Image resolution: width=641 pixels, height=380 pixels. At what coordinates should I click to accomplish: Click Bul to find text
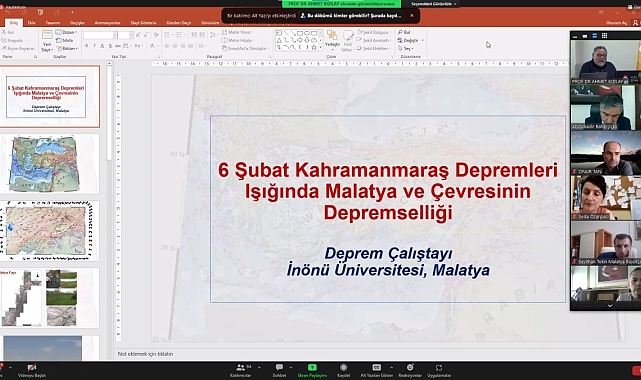(404, 32)
